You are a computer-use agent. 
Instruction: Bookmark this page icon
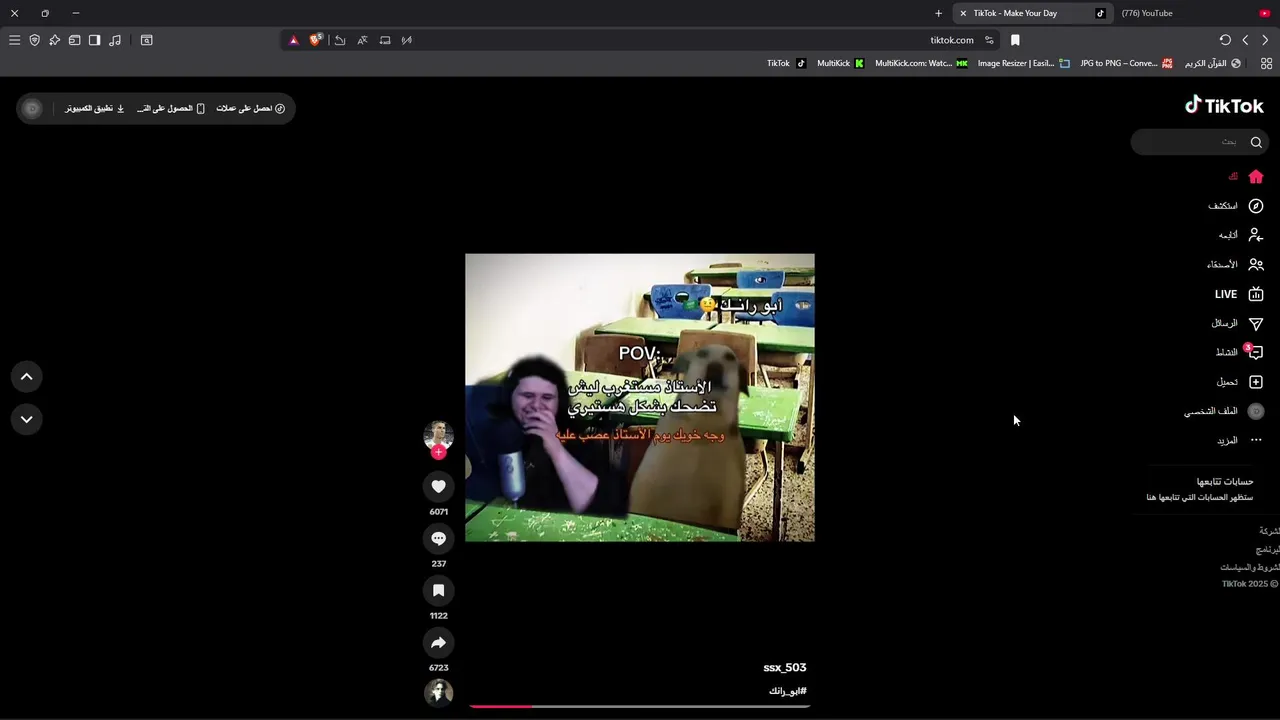point(1015,40)
